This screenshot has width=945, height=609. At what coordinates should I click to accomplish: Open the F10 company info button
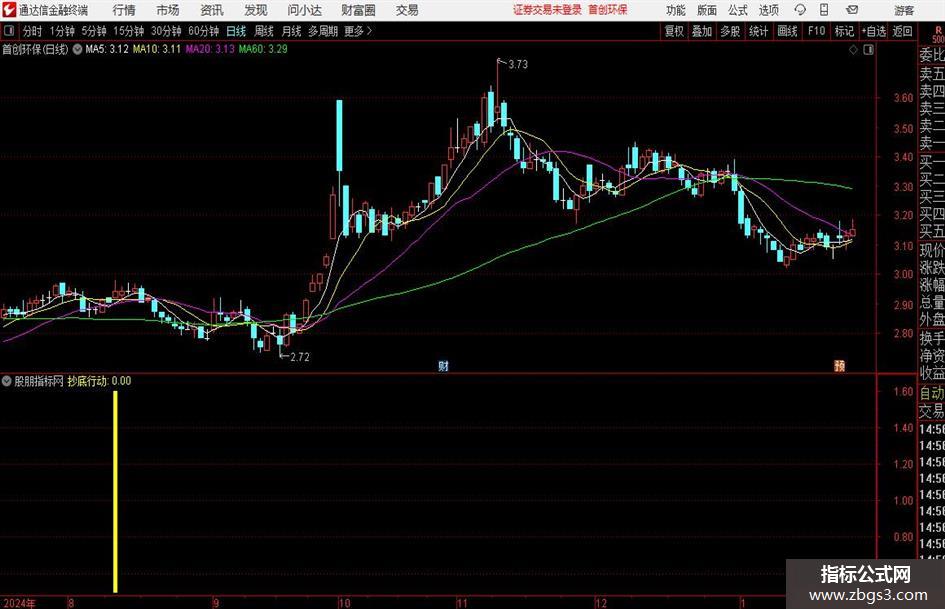(816, 31)
